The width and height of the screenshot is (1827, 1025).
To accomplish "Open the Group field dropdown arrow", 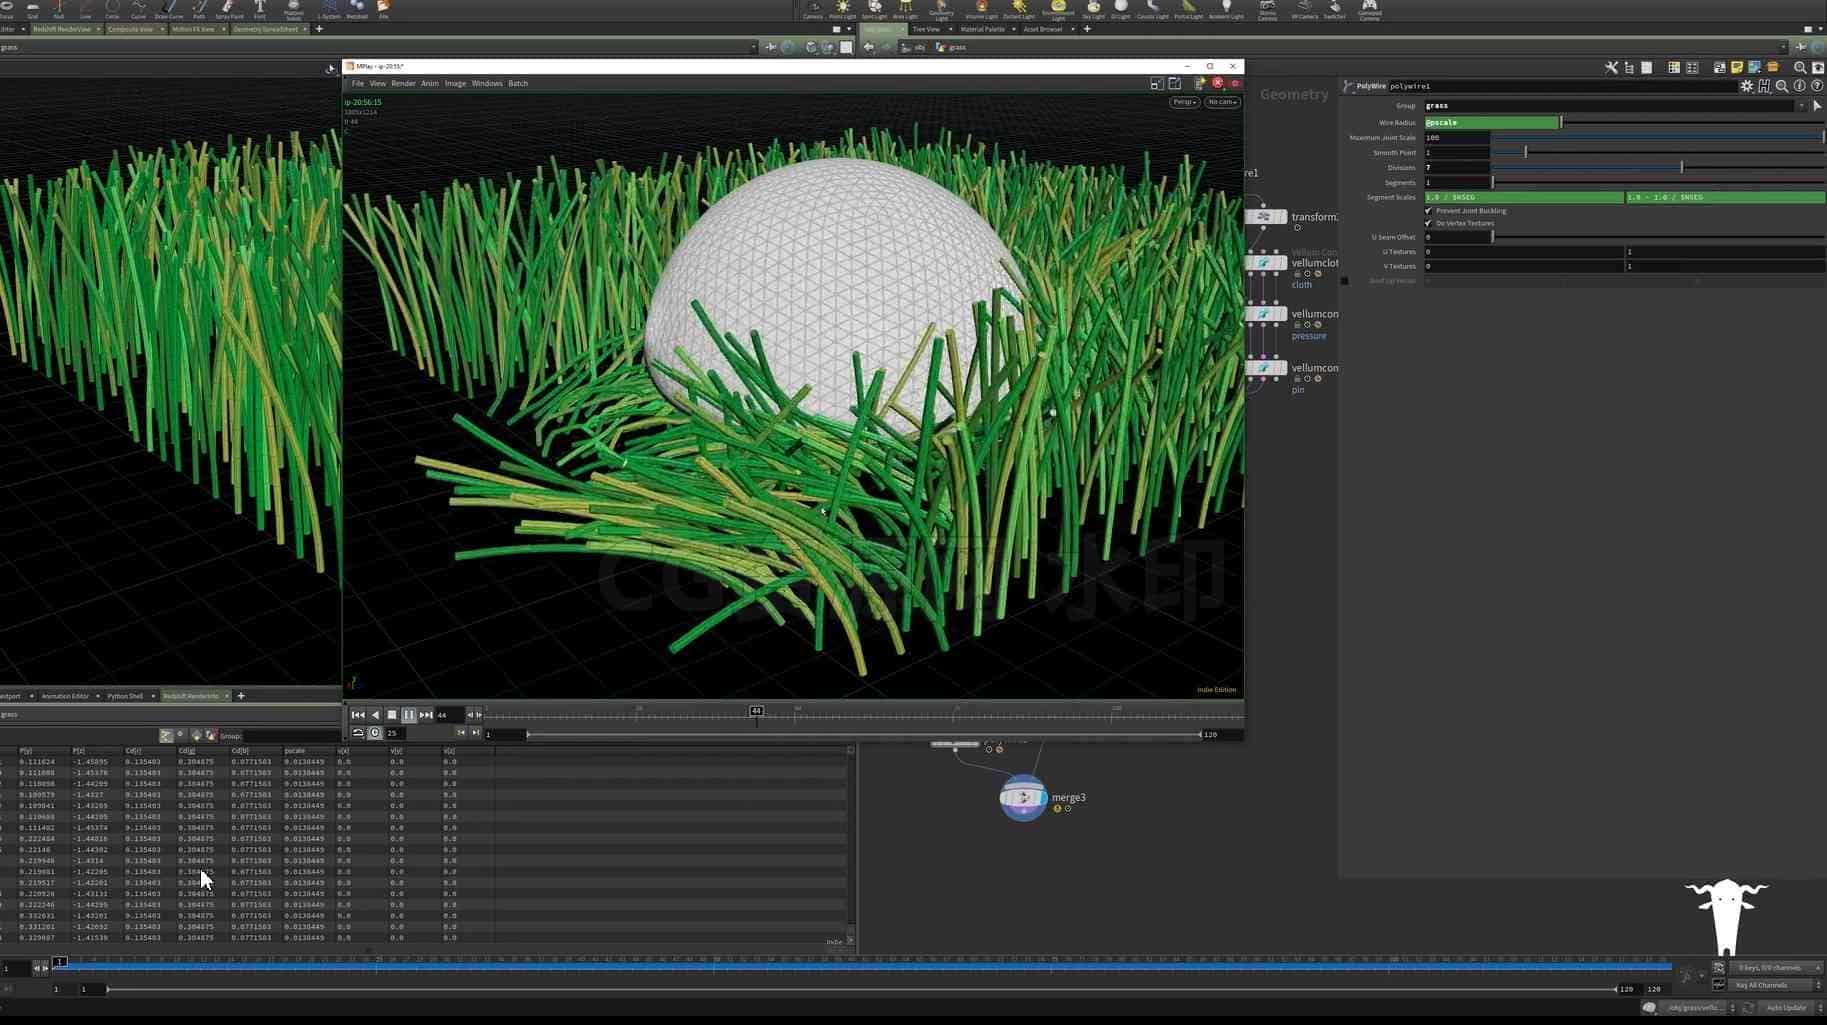I will 1801,106.
